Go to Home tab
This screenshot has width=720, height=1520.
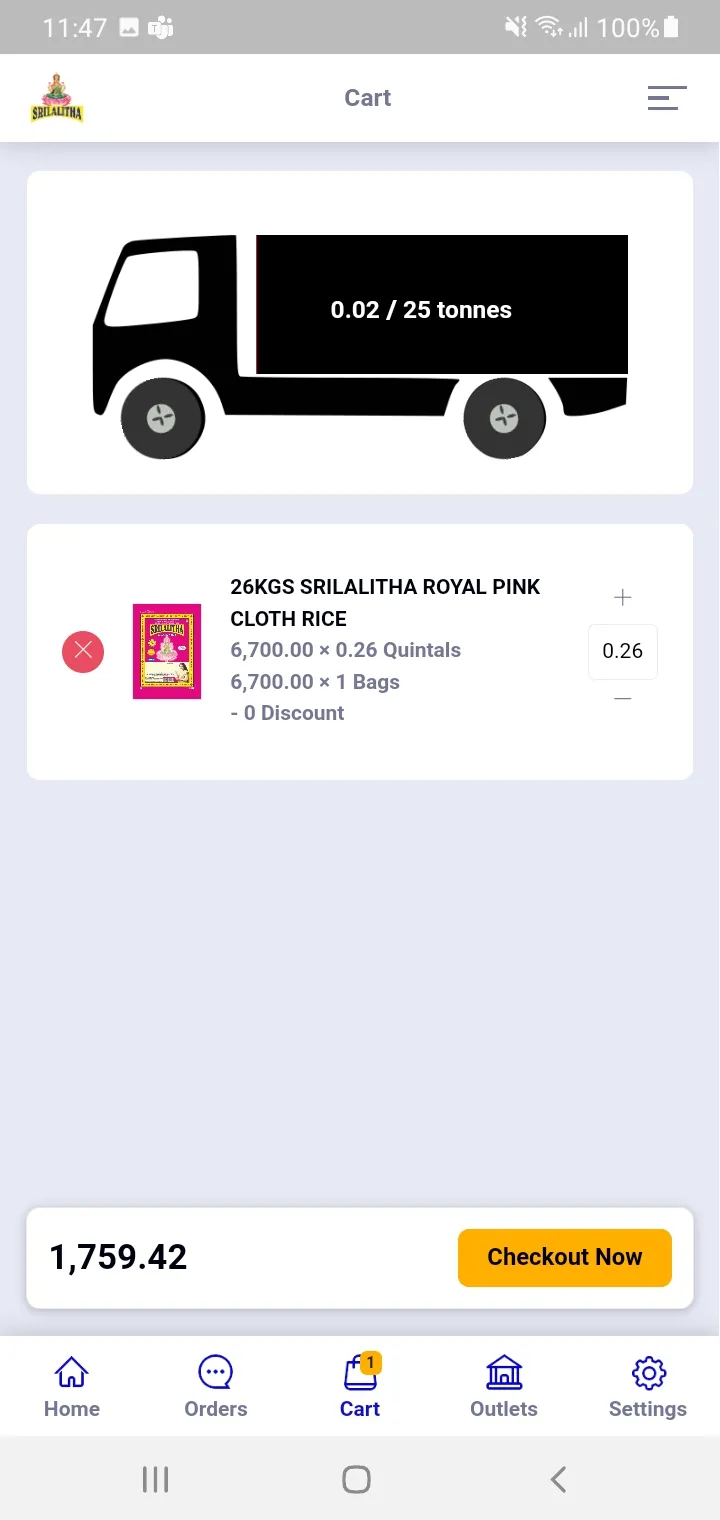pos(72,1386)
